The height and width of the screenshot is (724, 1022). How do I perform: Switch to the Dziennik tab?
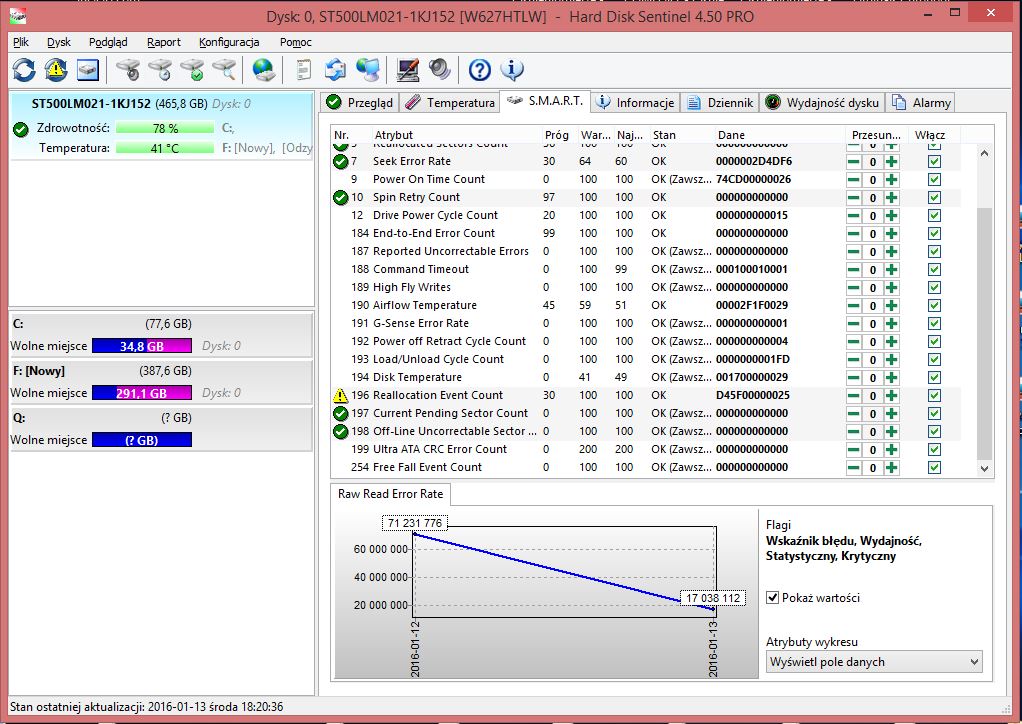pos(720,103)
